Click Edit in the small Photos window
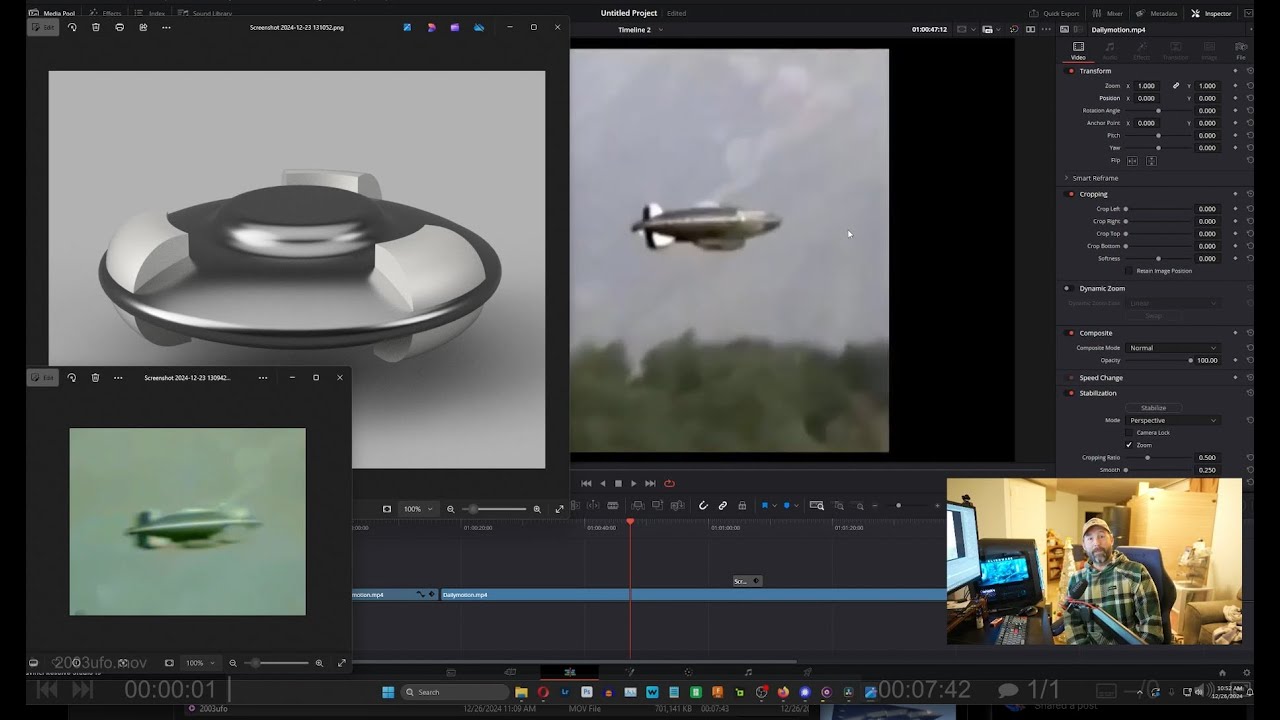 pos(44,378)
